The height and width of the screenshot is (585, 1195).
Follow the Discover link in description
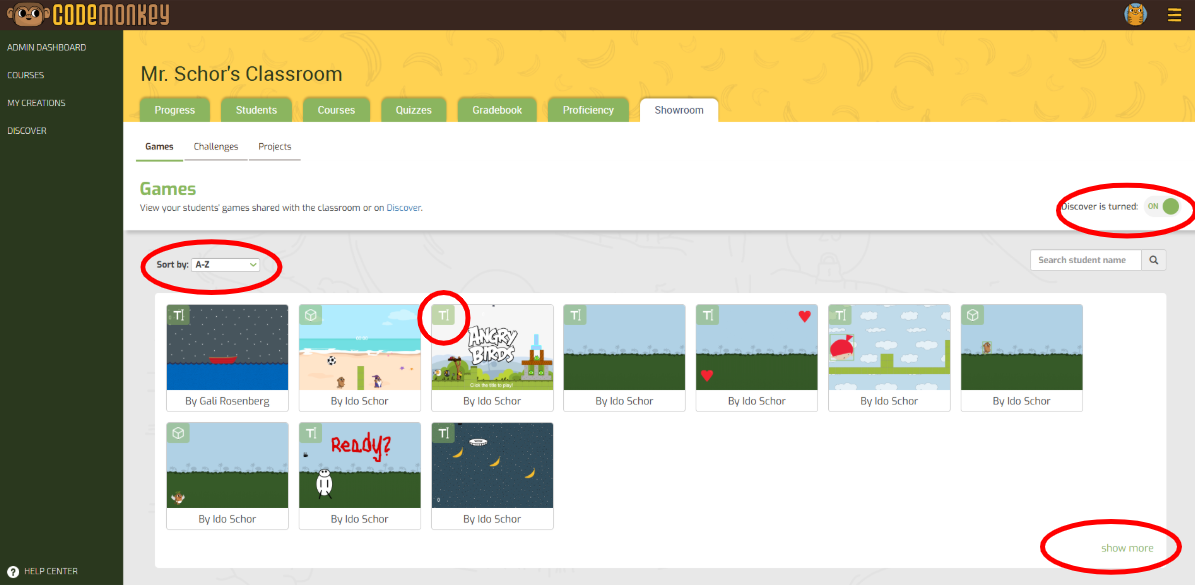click(403, 208)
